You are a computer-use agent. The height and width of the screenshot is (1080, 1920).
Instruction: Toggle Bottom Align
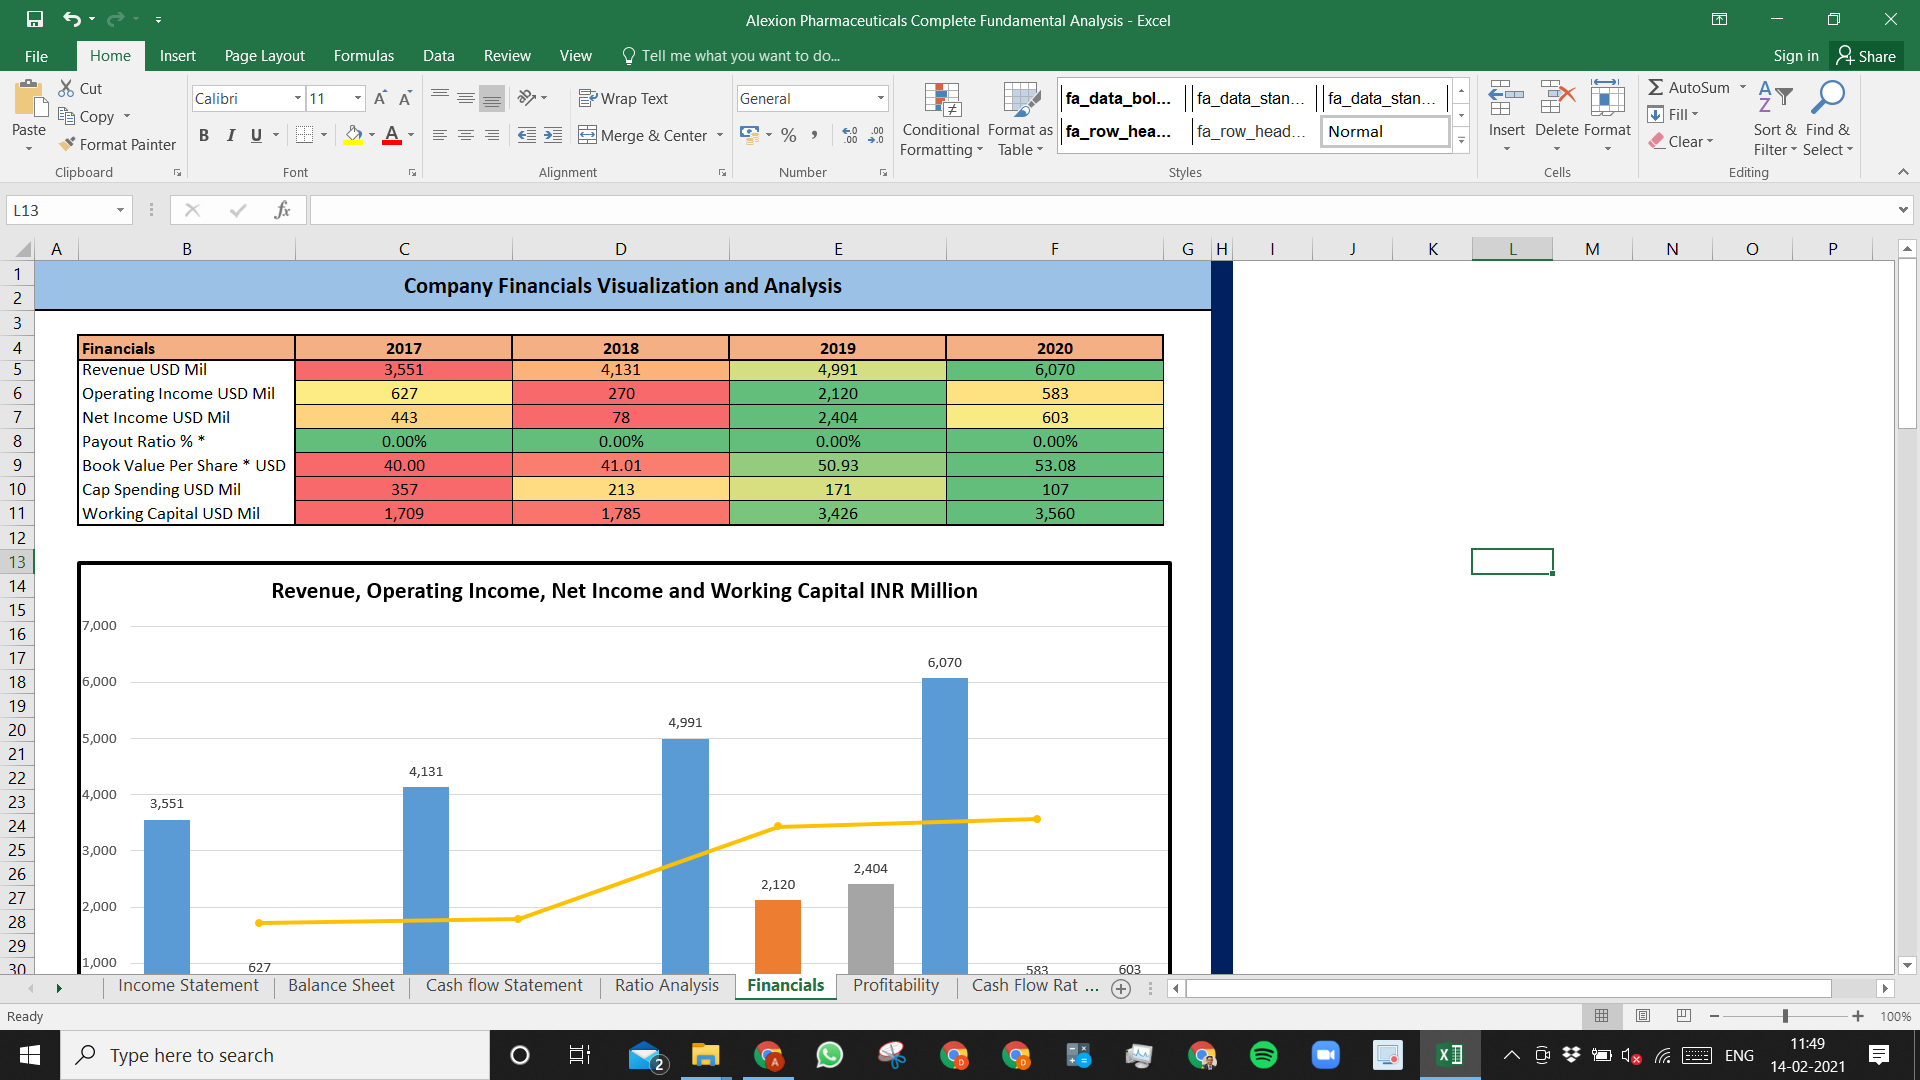(491, 98)
